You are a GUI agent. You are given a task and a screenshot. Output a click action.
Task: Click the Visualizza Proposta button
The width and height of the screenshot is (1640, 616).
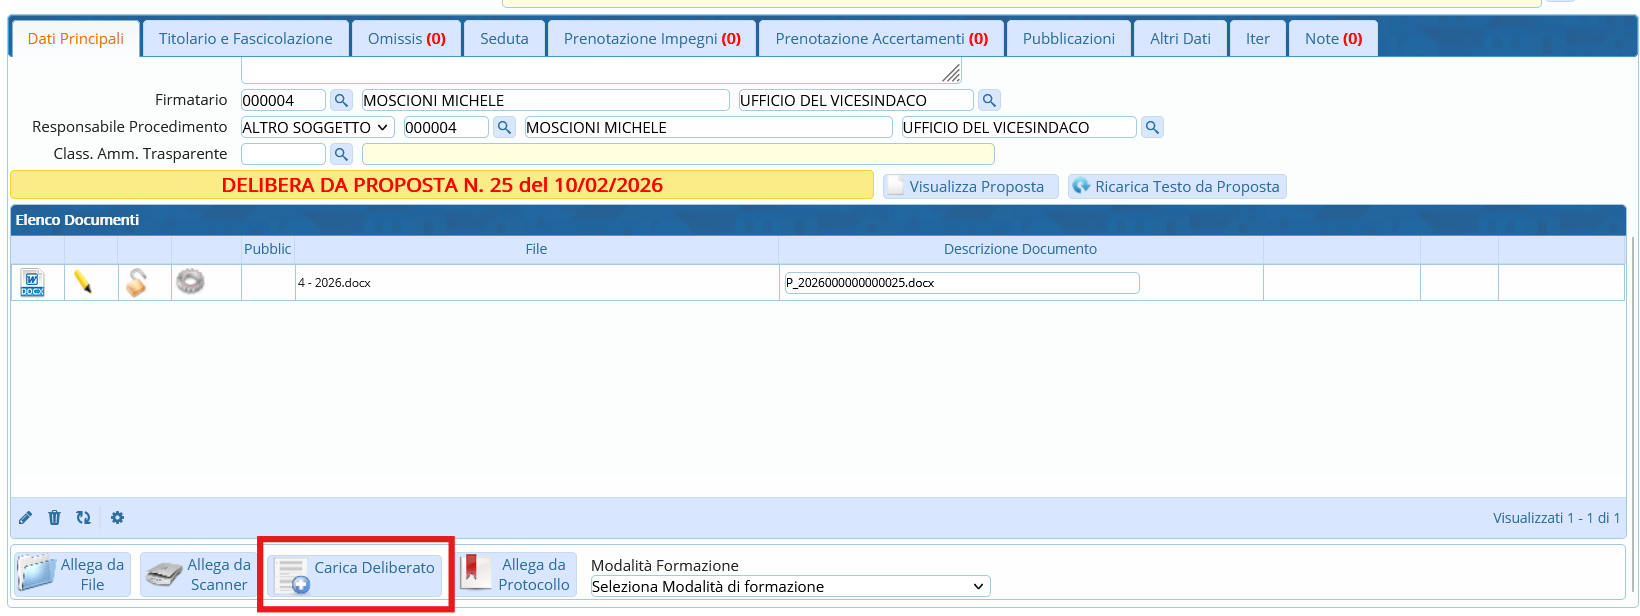[970, 187]
